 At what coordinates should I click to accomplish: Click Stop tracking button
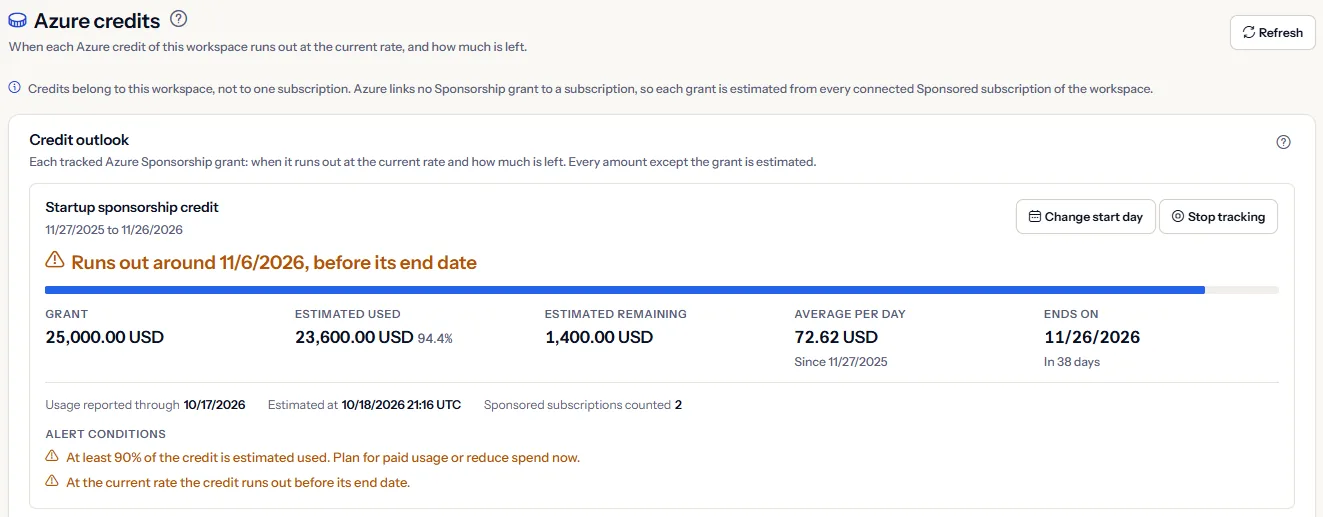coord(1218,217)
